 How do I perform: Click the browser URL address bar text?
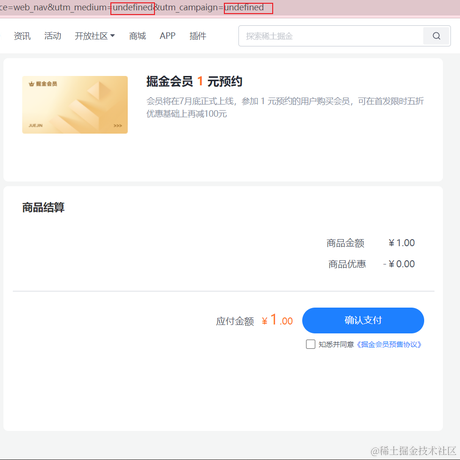(x=133, y=7)
